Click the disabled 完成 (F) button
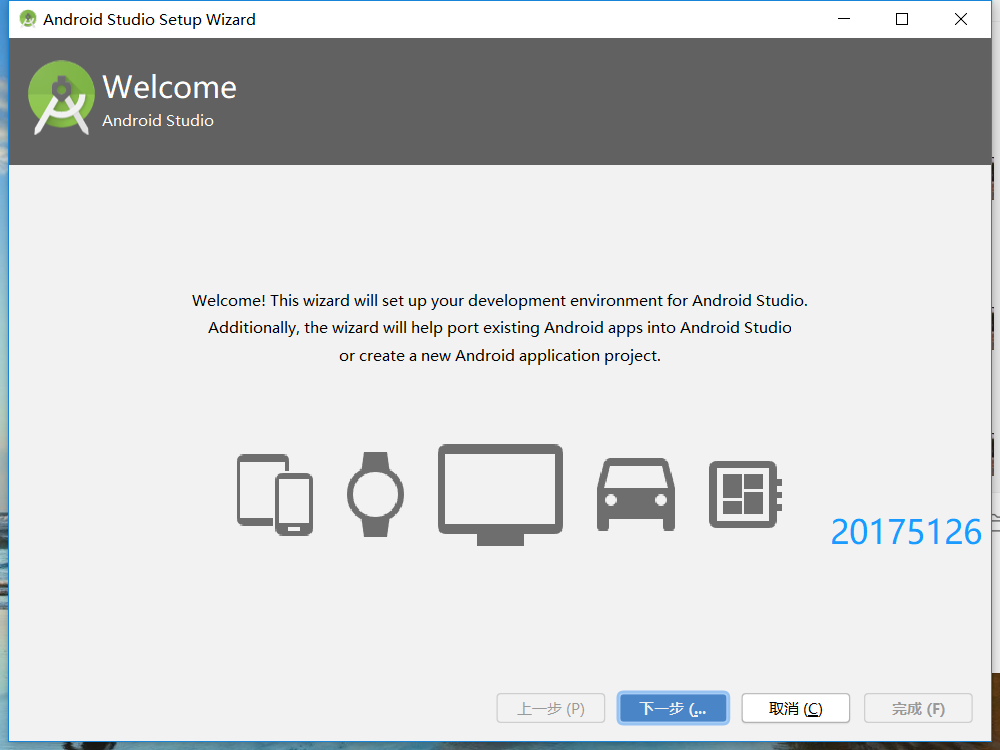 [918, 708]
